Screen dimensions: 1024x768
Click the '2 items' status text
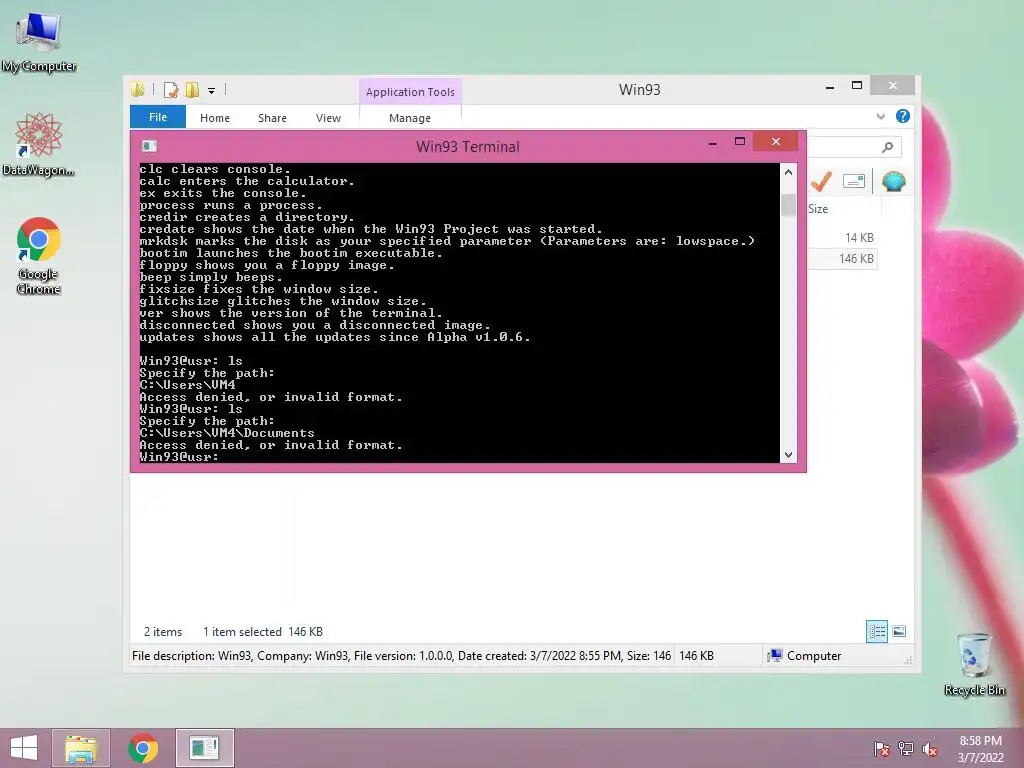click(163, 632)
